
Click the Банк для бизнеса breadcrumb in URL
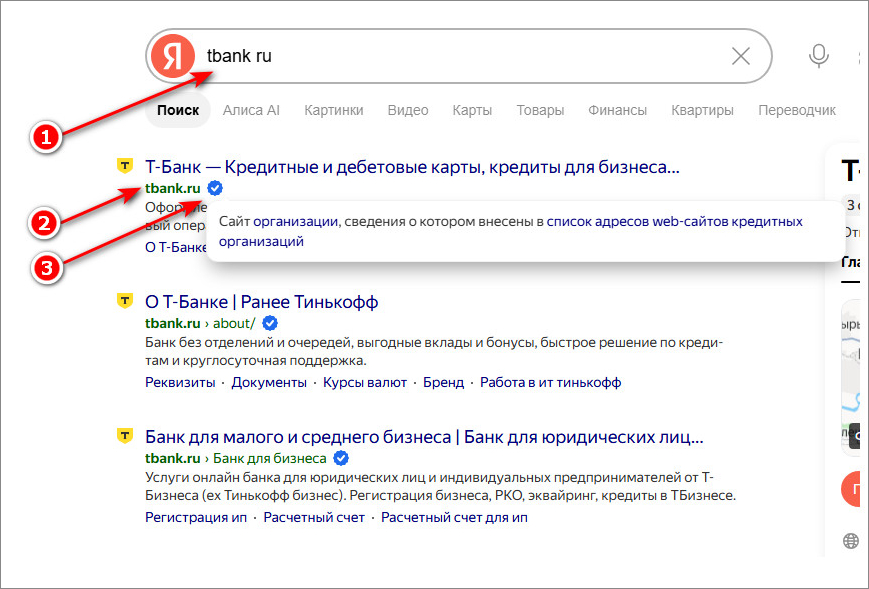point(270,458)
